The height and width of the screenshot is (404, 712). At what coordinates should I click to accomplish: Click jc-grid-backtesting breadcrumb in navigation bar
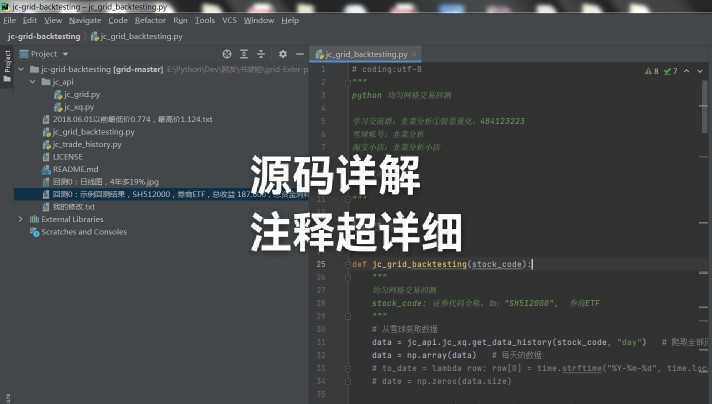tap(44, 36)
